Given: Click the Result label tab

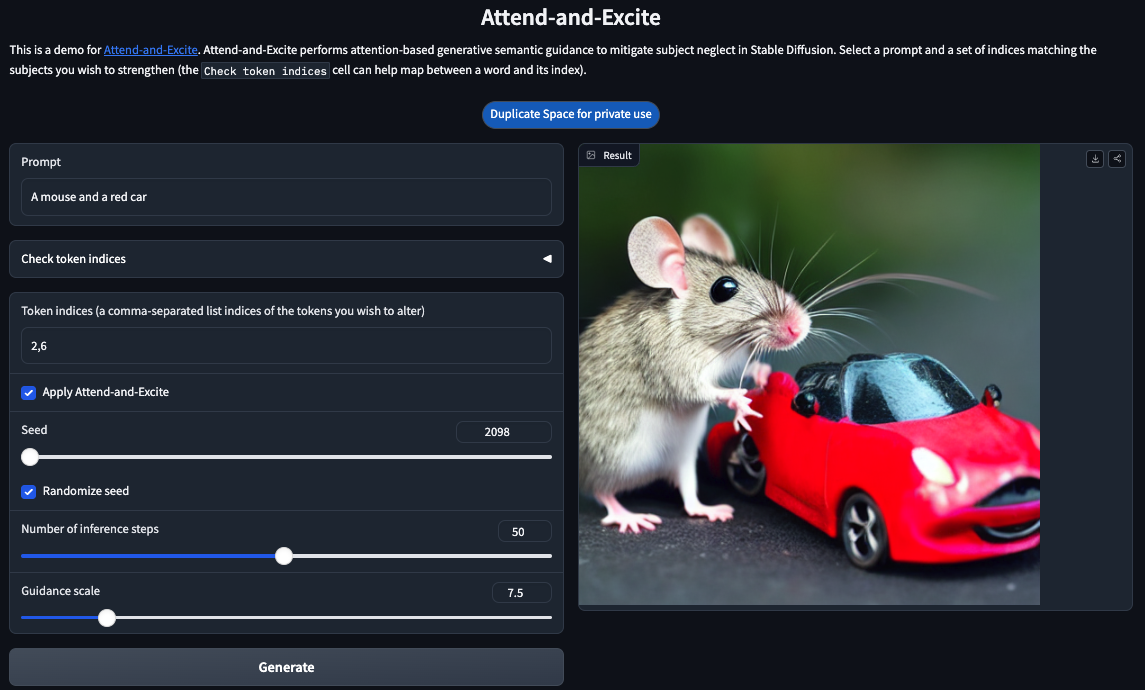Looking at the screenshot, I should coord(617,155).
